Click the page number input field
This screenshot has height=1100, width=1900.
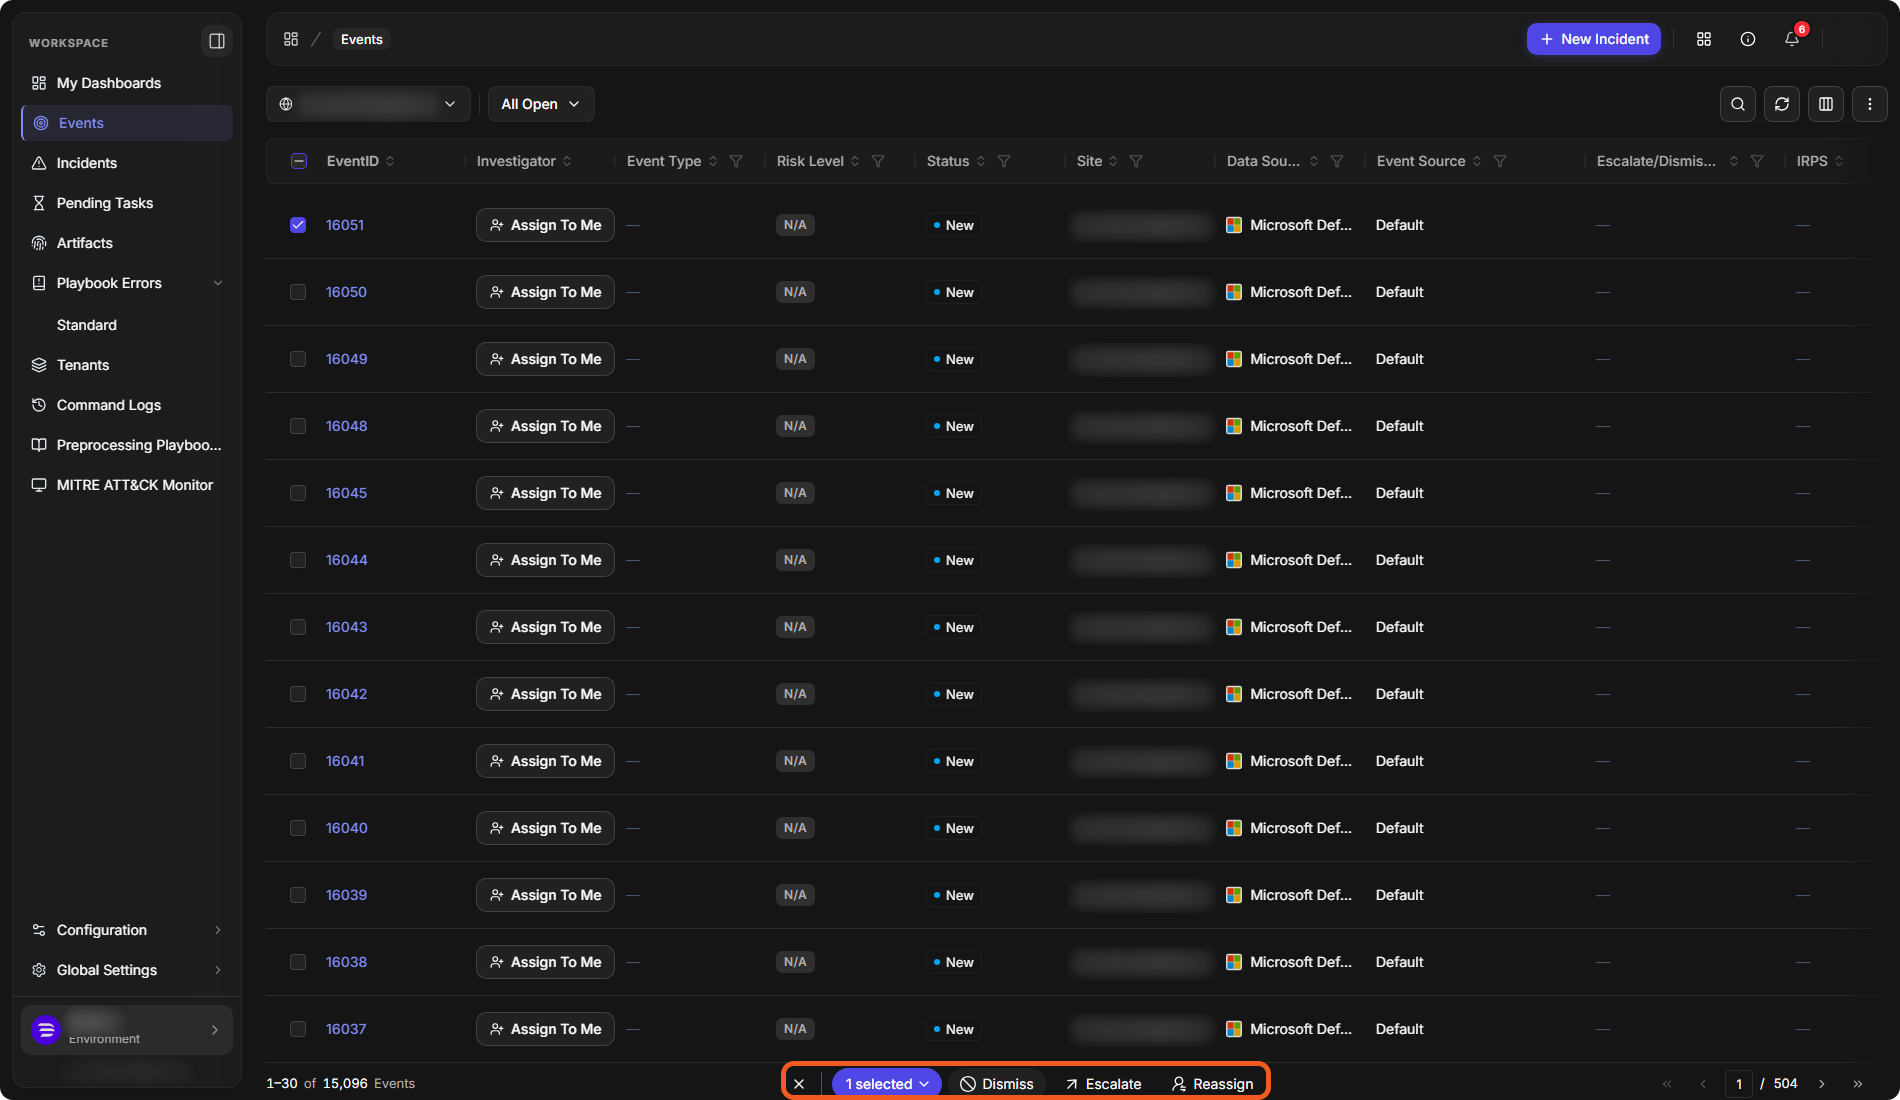point(1739,1084)
